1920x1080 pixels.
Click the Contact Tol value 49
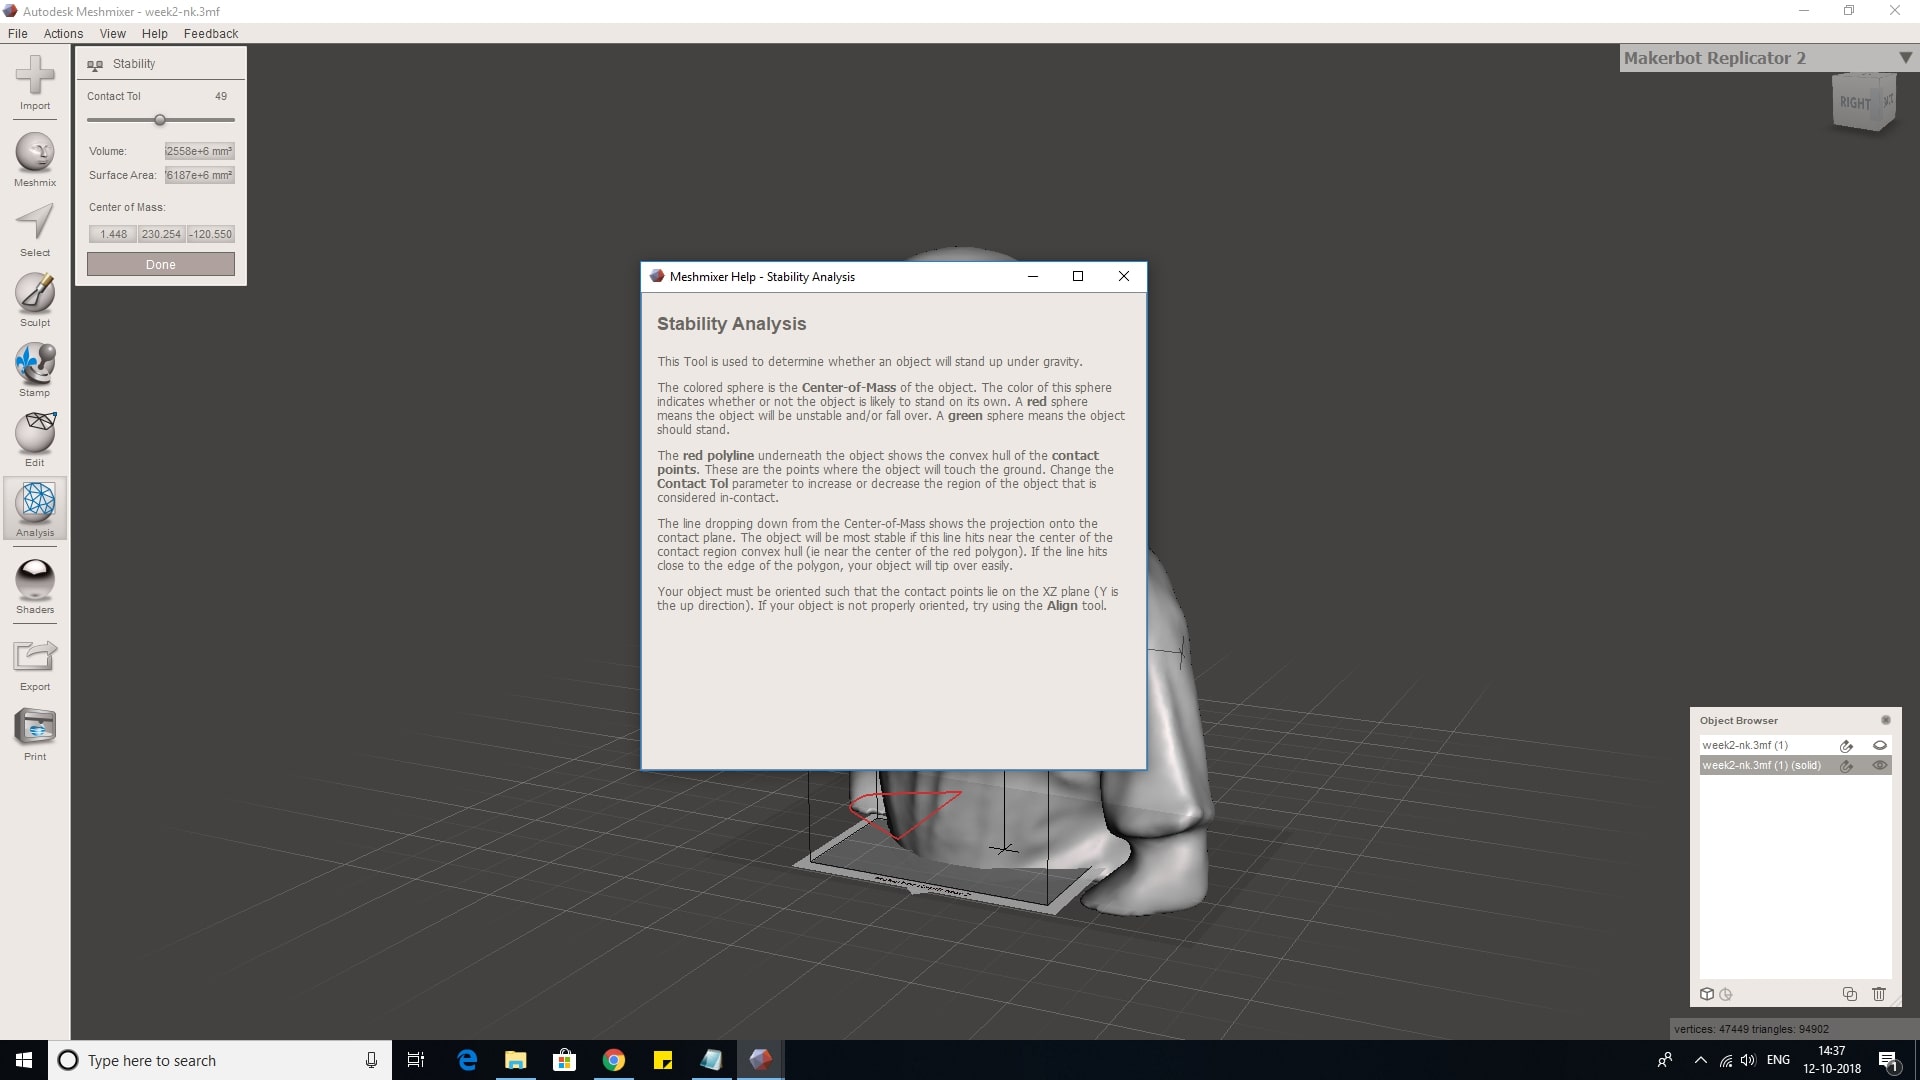(x=221, y=96)
